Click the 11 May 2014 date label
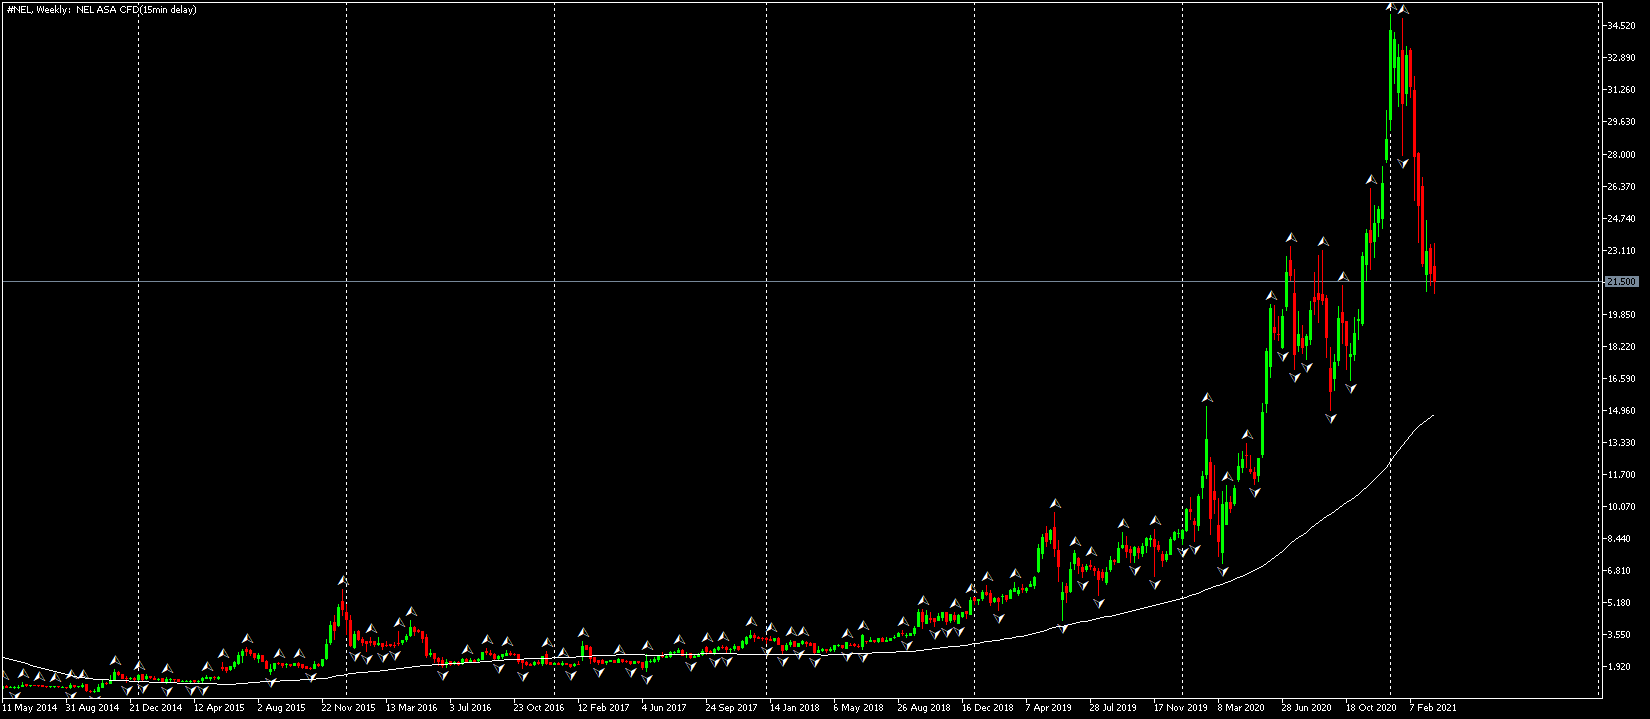 point(30,707)
